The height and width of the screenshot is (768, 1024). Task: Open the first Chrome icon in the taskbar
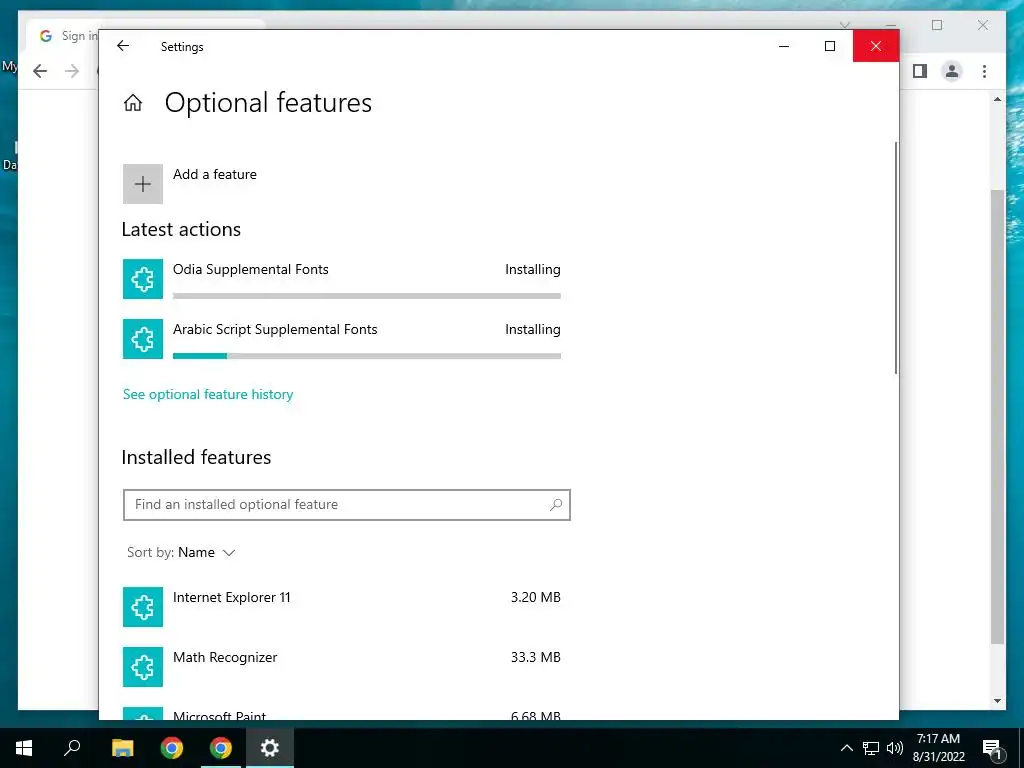(x=172, y=748)
